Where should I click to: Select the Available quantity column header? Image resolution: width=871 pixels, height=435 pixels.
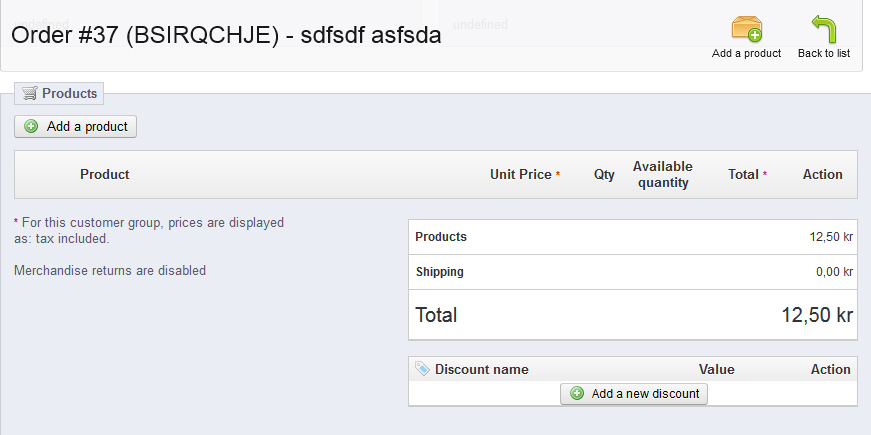(662, 174)
